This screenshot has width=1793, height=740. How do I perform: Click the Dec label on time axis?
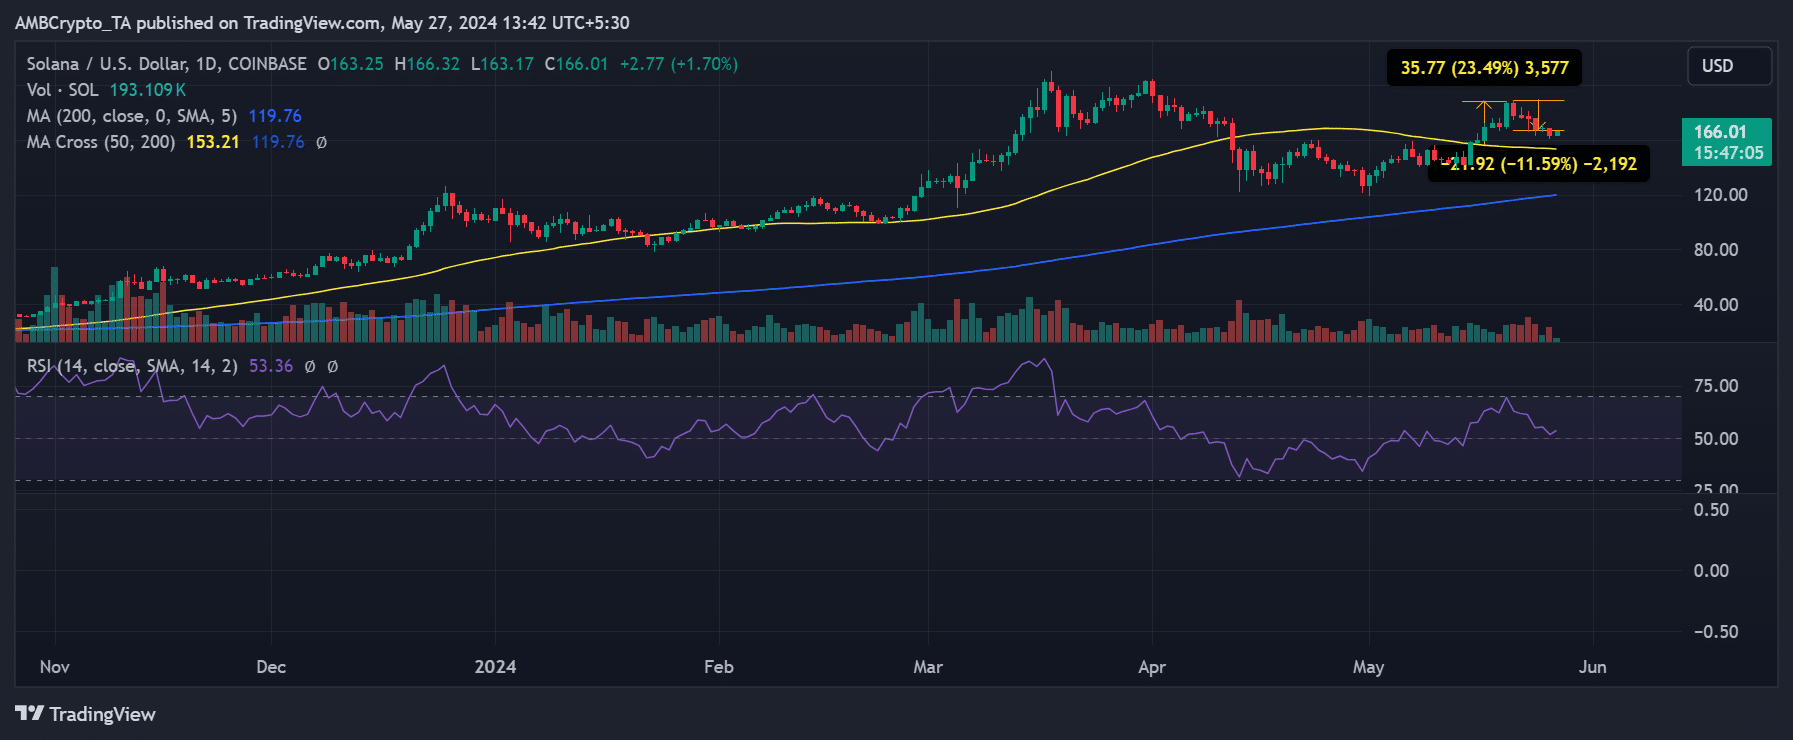tap(271, 667)
